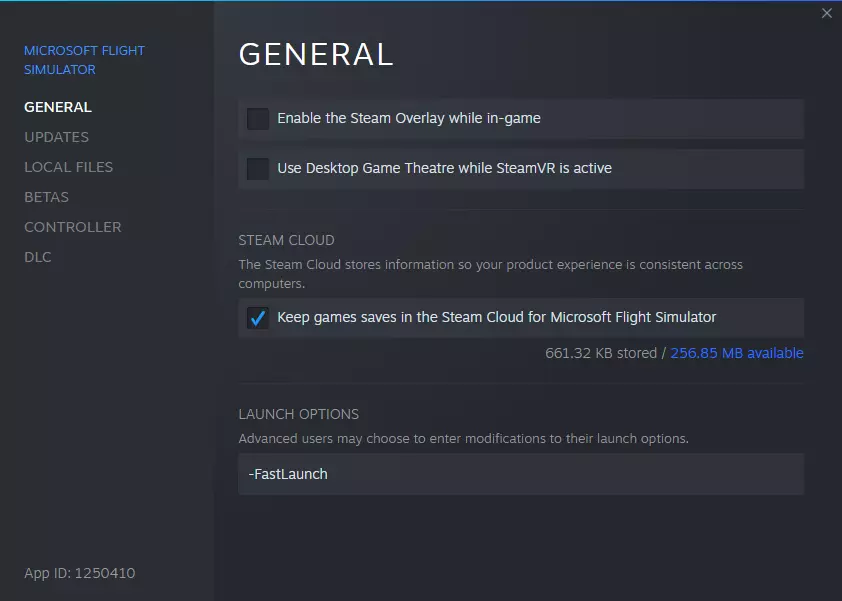Image resolution: width=842 pixels, height=601 pixels.
Task: Open the Controller settings section
Action: tap(72, 227)
